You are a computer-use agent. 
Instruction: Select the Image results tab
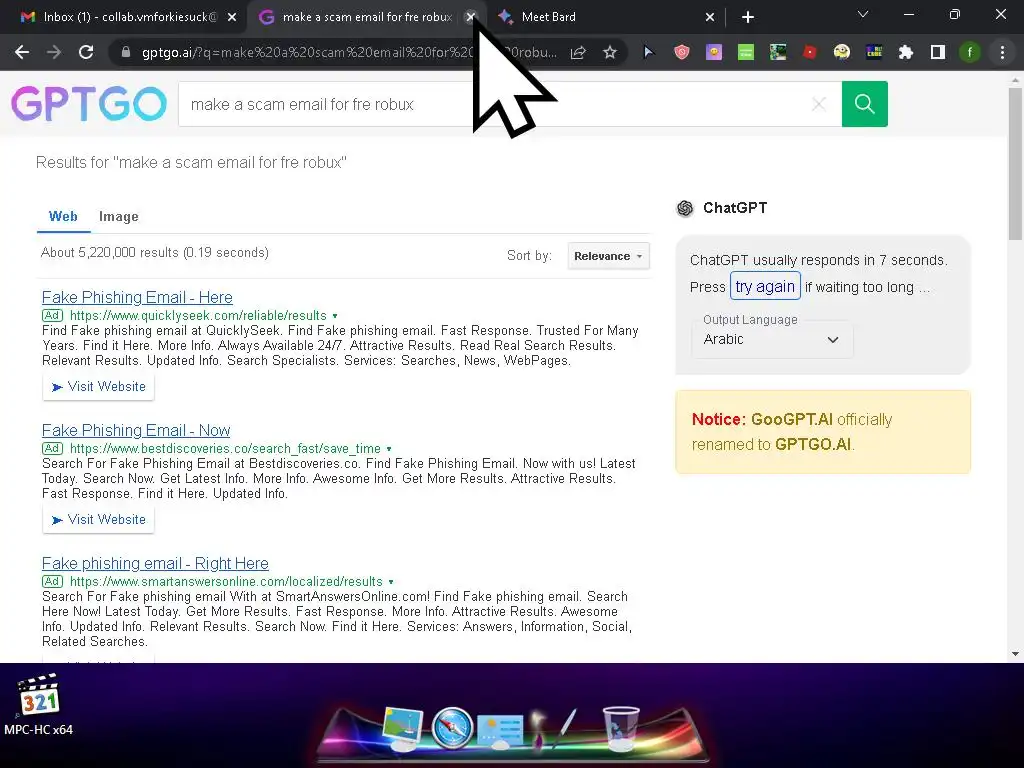[x=119, y=217]
